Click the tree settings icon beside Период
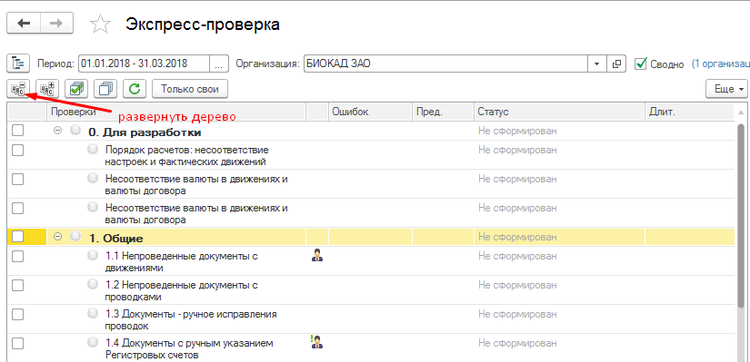750x362 pixels. pos(18,63)
